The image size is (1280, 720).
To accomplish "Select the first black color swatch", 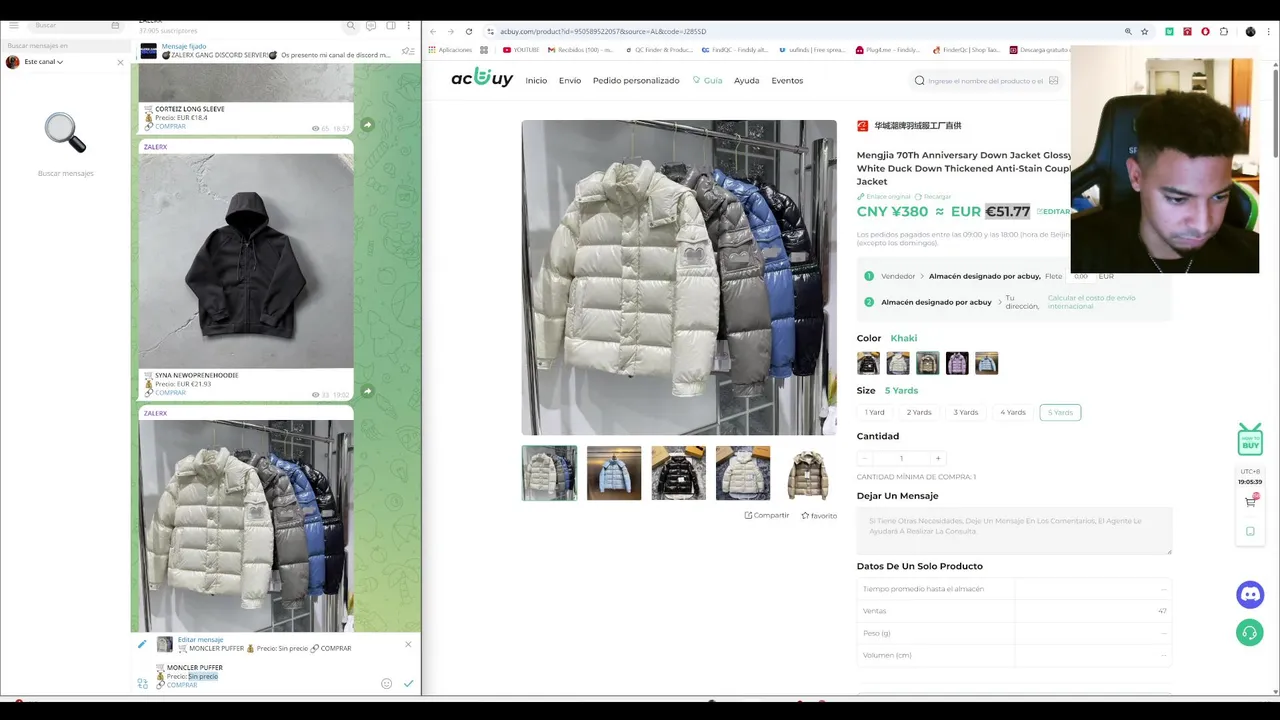I will tap(868, 363).
